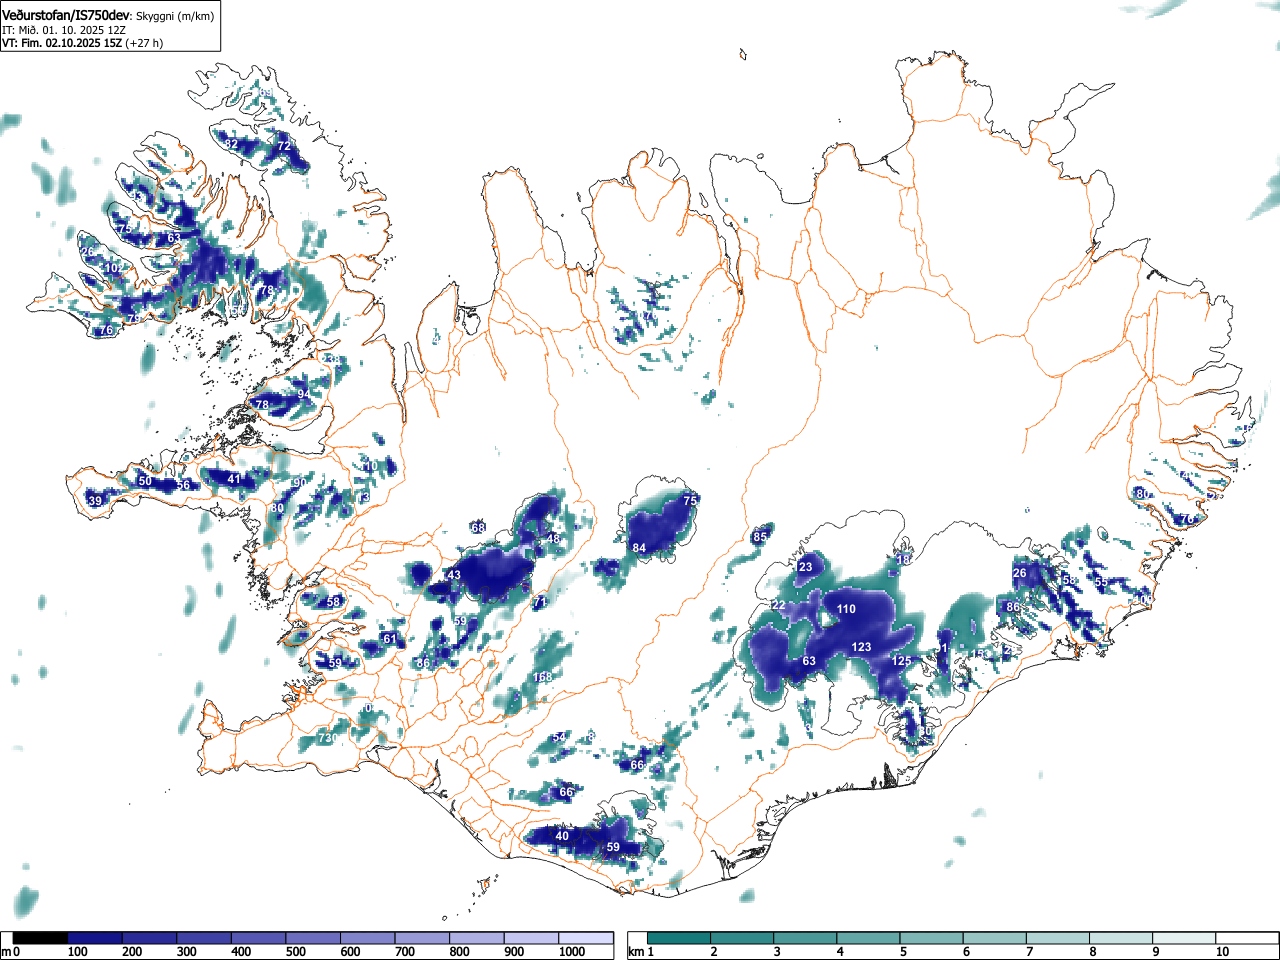Click the visibility value 84 in central highlands

(x=639, y=548)
